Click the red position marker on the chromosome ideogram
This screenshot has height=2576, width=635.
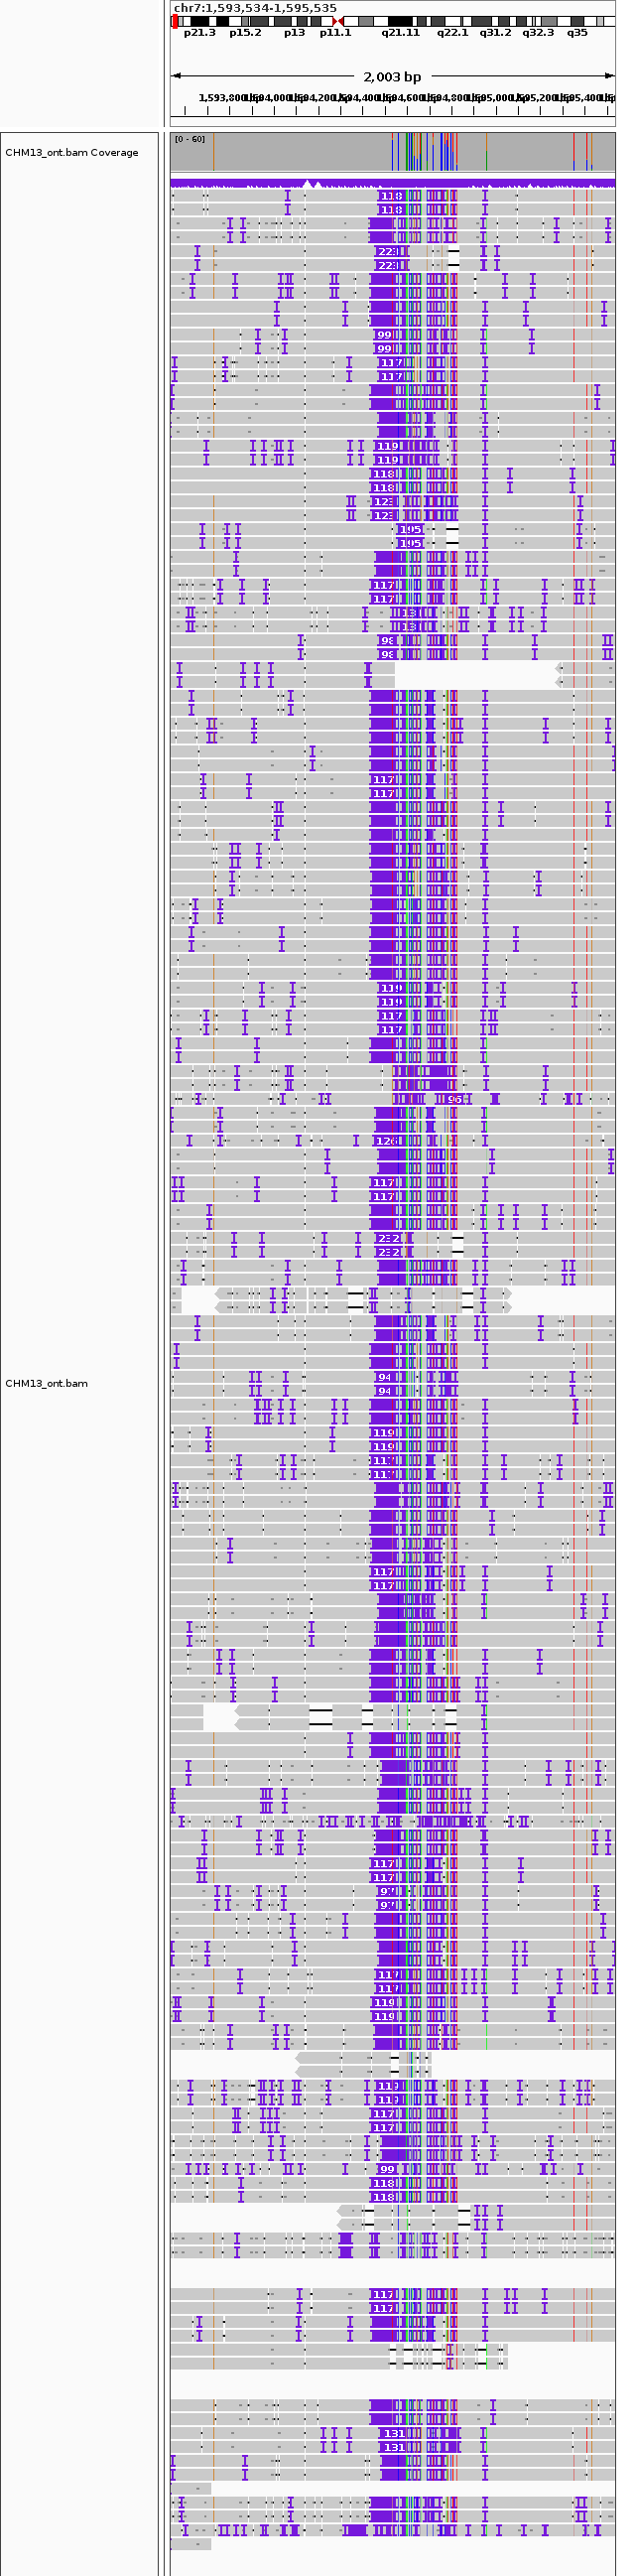[175, 21]
